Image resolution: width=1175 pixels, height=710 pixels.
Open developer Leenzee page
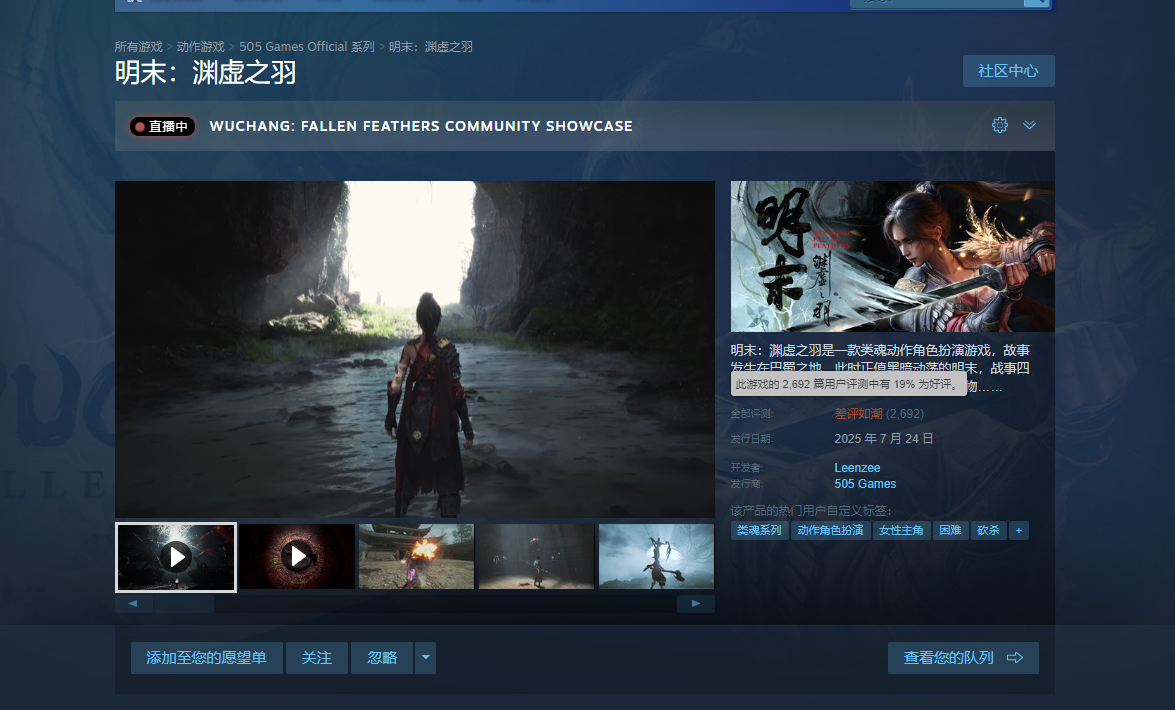pos(857,468)
